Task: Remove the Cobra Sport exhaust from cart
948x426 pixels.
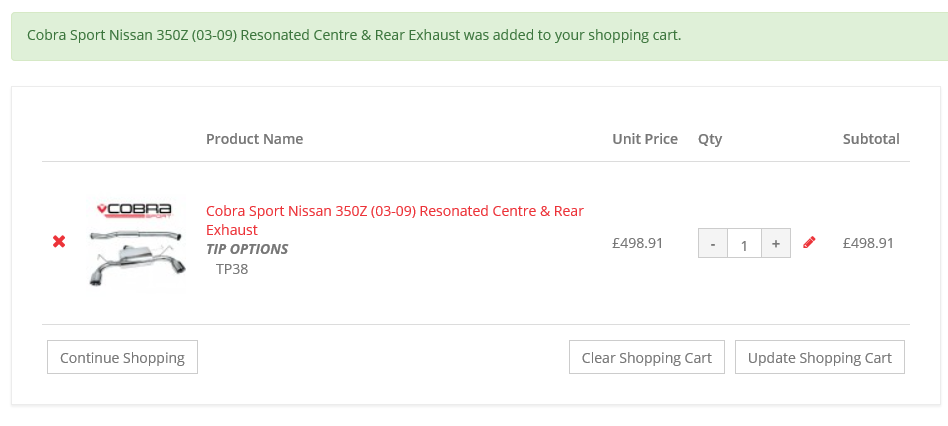Action: 59,242
